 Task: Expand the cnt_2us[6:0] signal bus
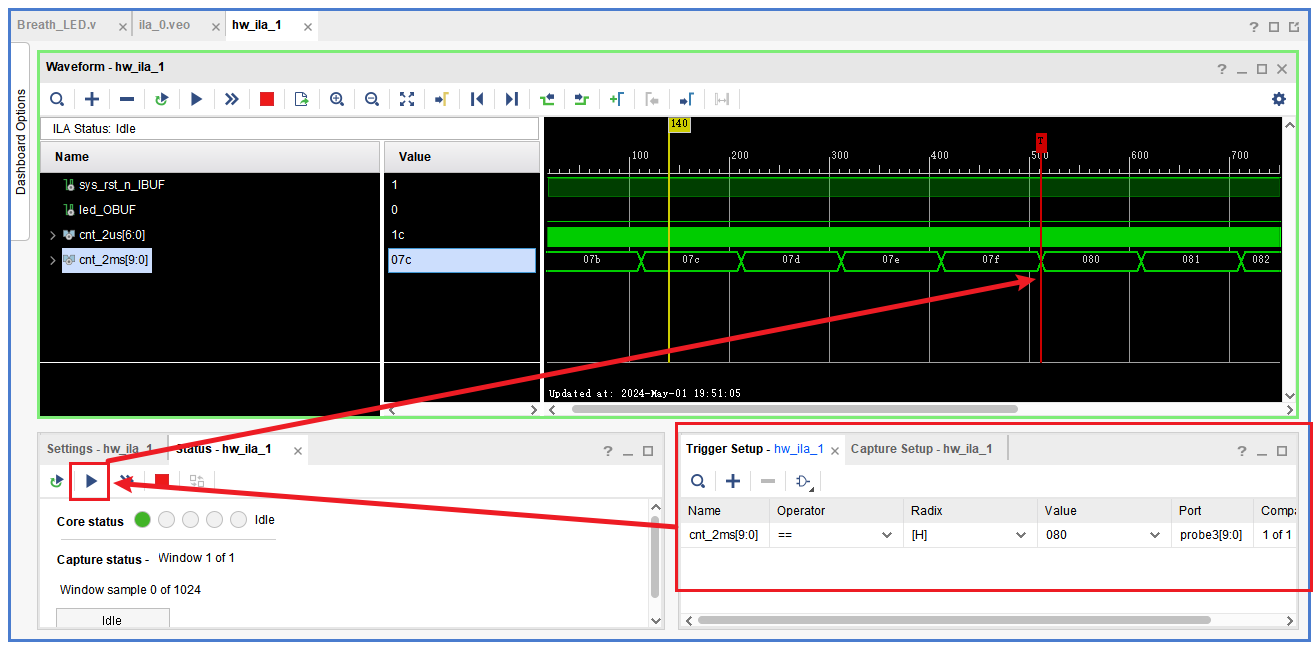pyautogui.click(x=53, y=235)
